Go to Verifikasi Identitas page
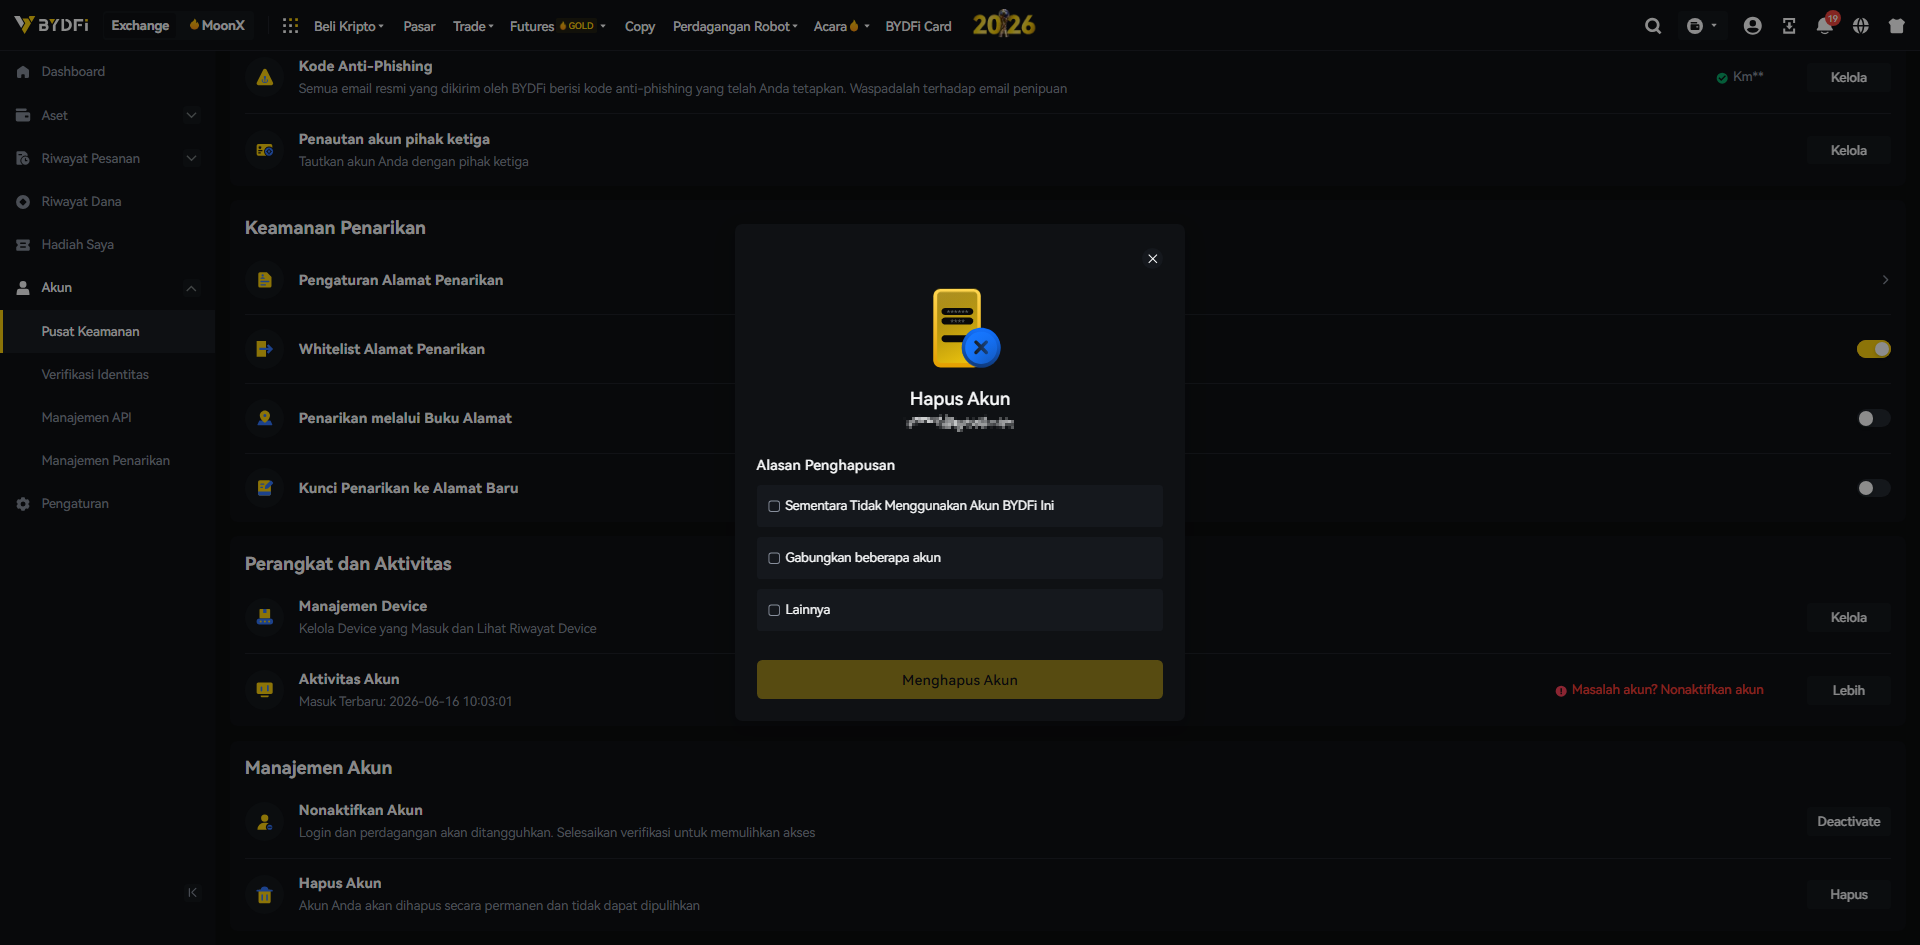1920x945 pixels. coord(95,375)
